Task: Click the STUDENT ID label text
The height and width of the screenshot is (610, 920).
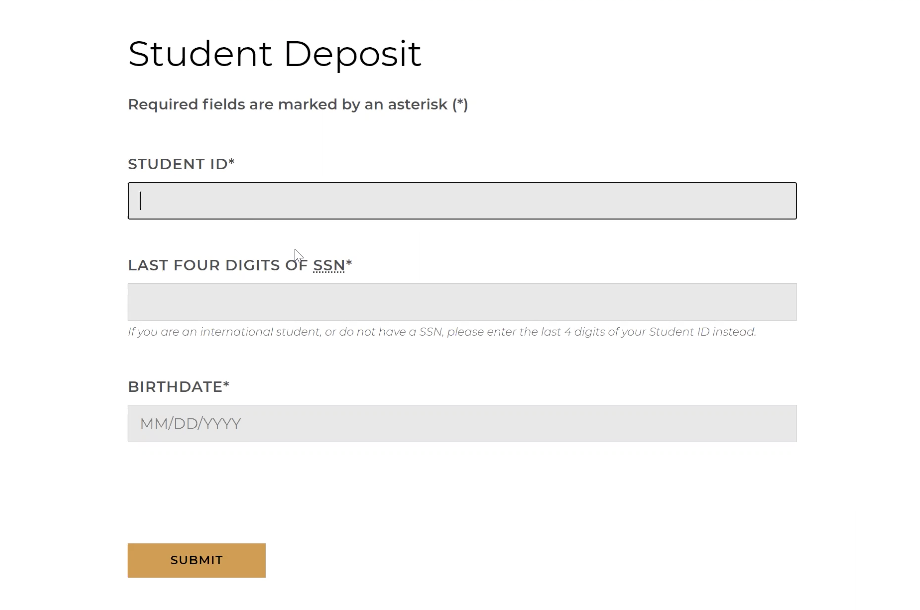Action: pos(177,164)
